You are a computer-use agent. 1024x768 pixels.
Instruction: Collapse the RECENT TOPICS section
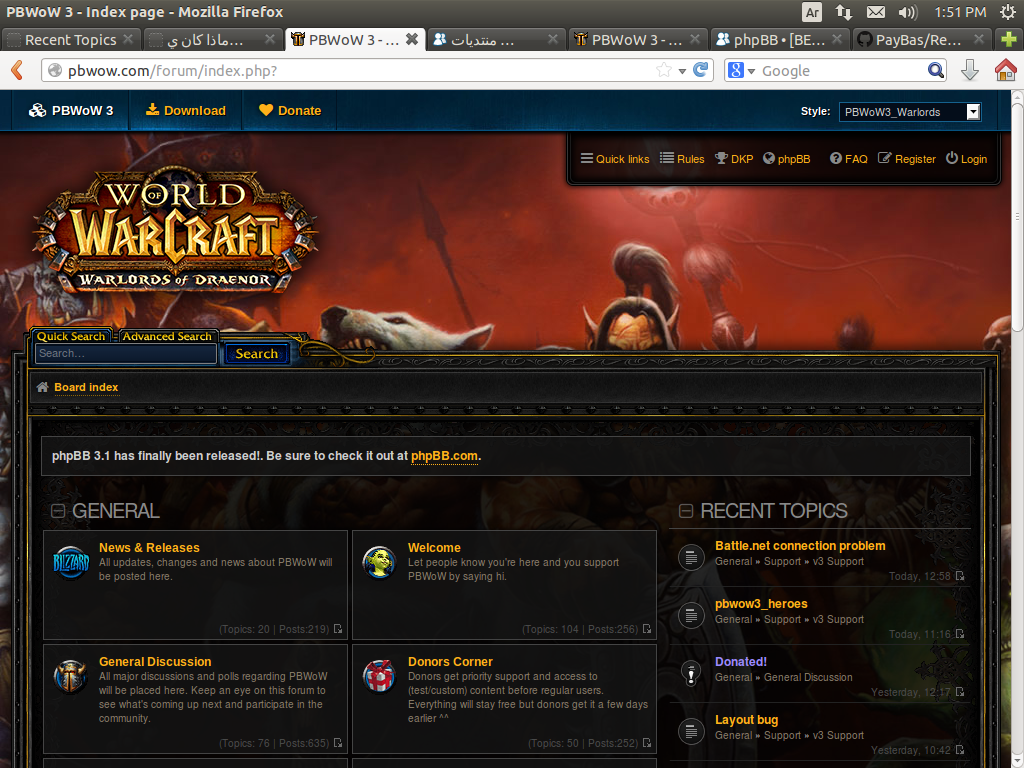click(x=686, y=511)
